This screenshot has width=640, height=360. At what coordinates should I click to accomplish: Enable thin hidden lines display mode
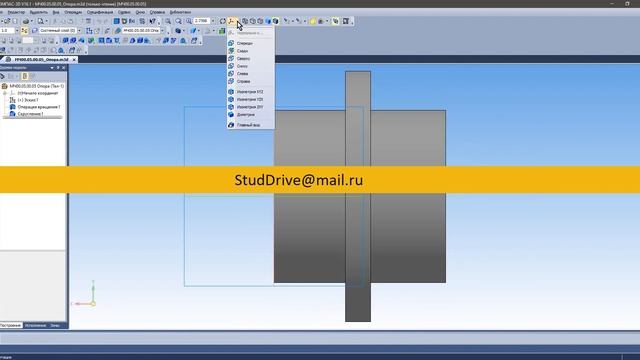[x=260, y=21]
